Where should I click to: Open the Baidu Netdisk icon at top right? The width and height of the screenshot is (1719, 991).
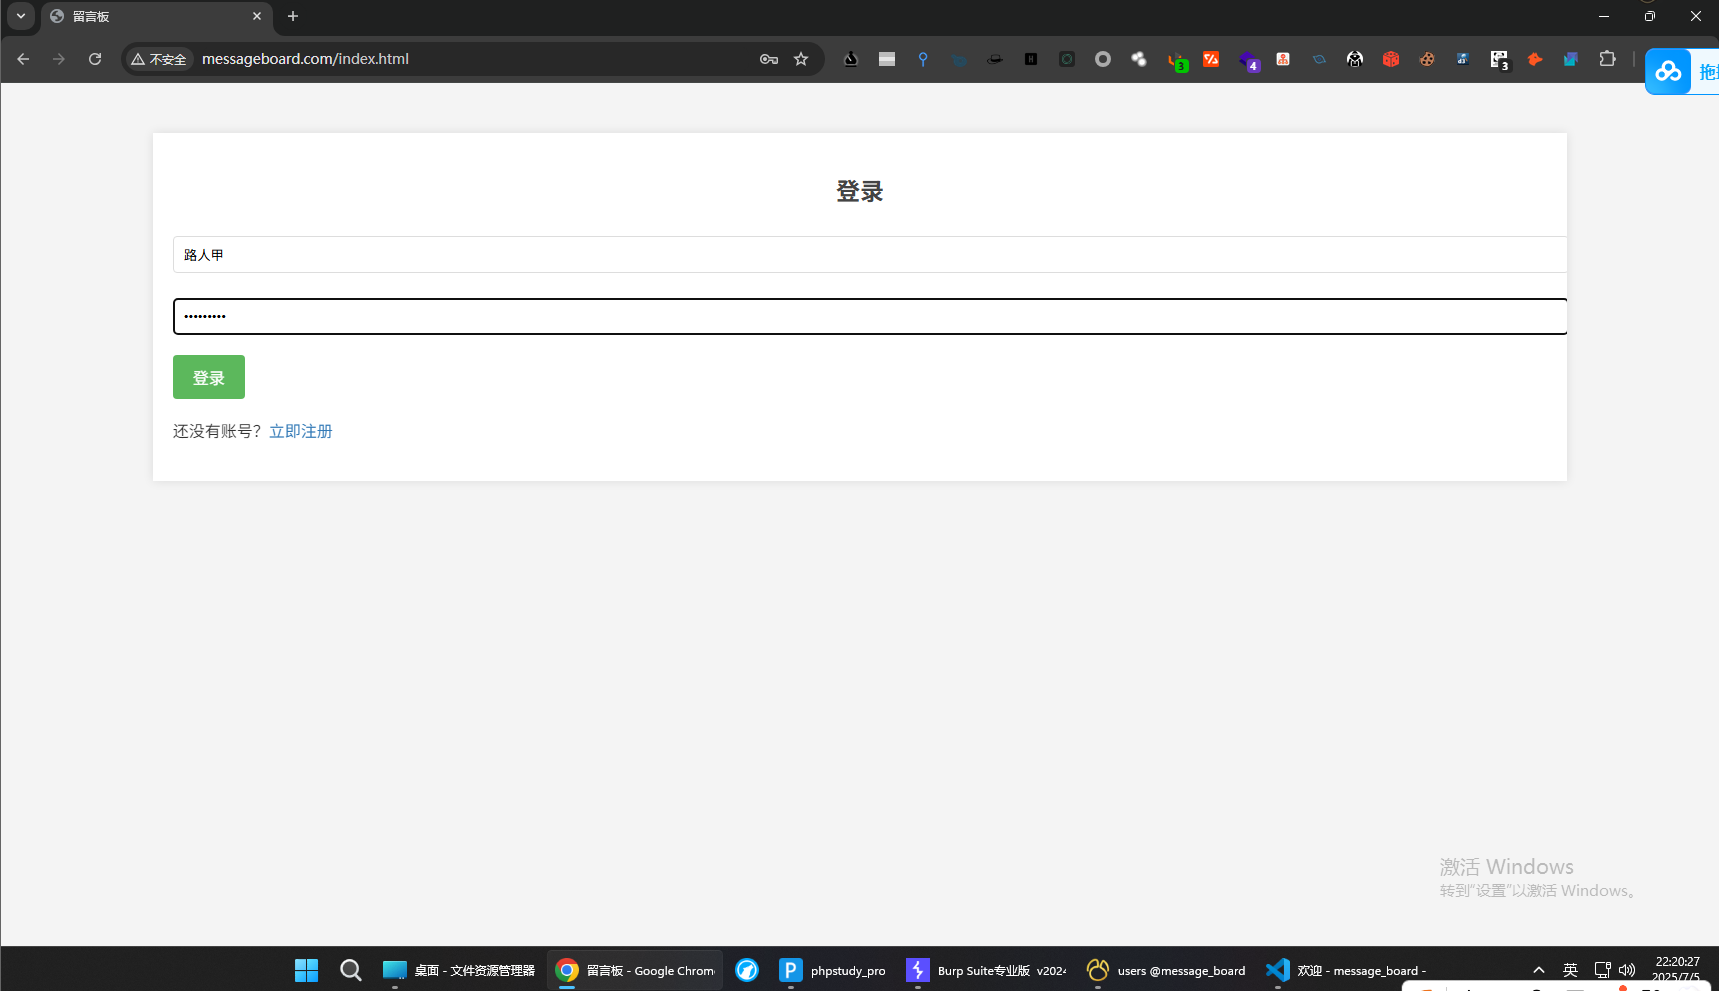pos(1667,71)
